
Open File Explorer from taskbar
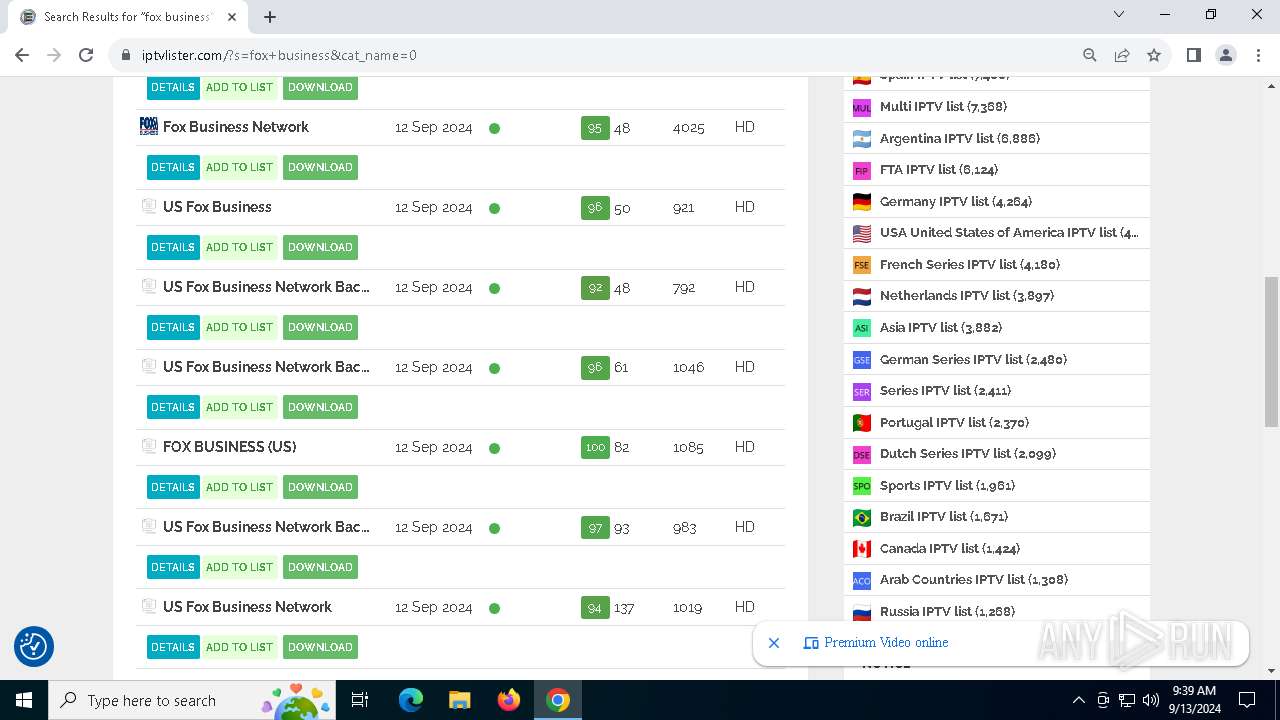click(459, 700)
